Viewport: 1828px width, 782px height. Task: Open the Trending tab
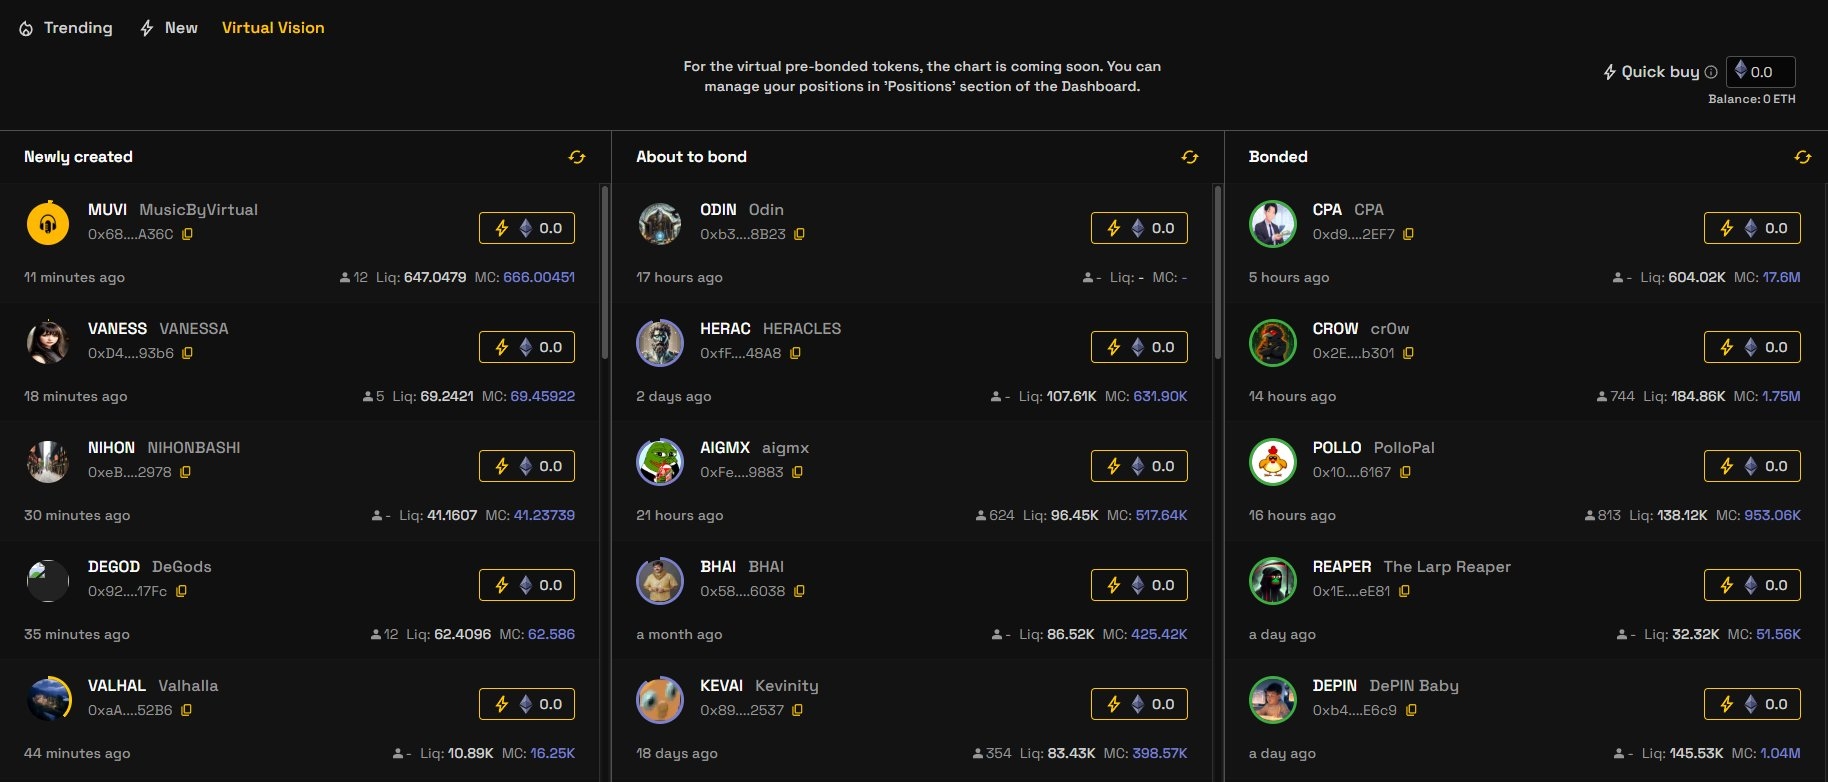tap(66, 28)
